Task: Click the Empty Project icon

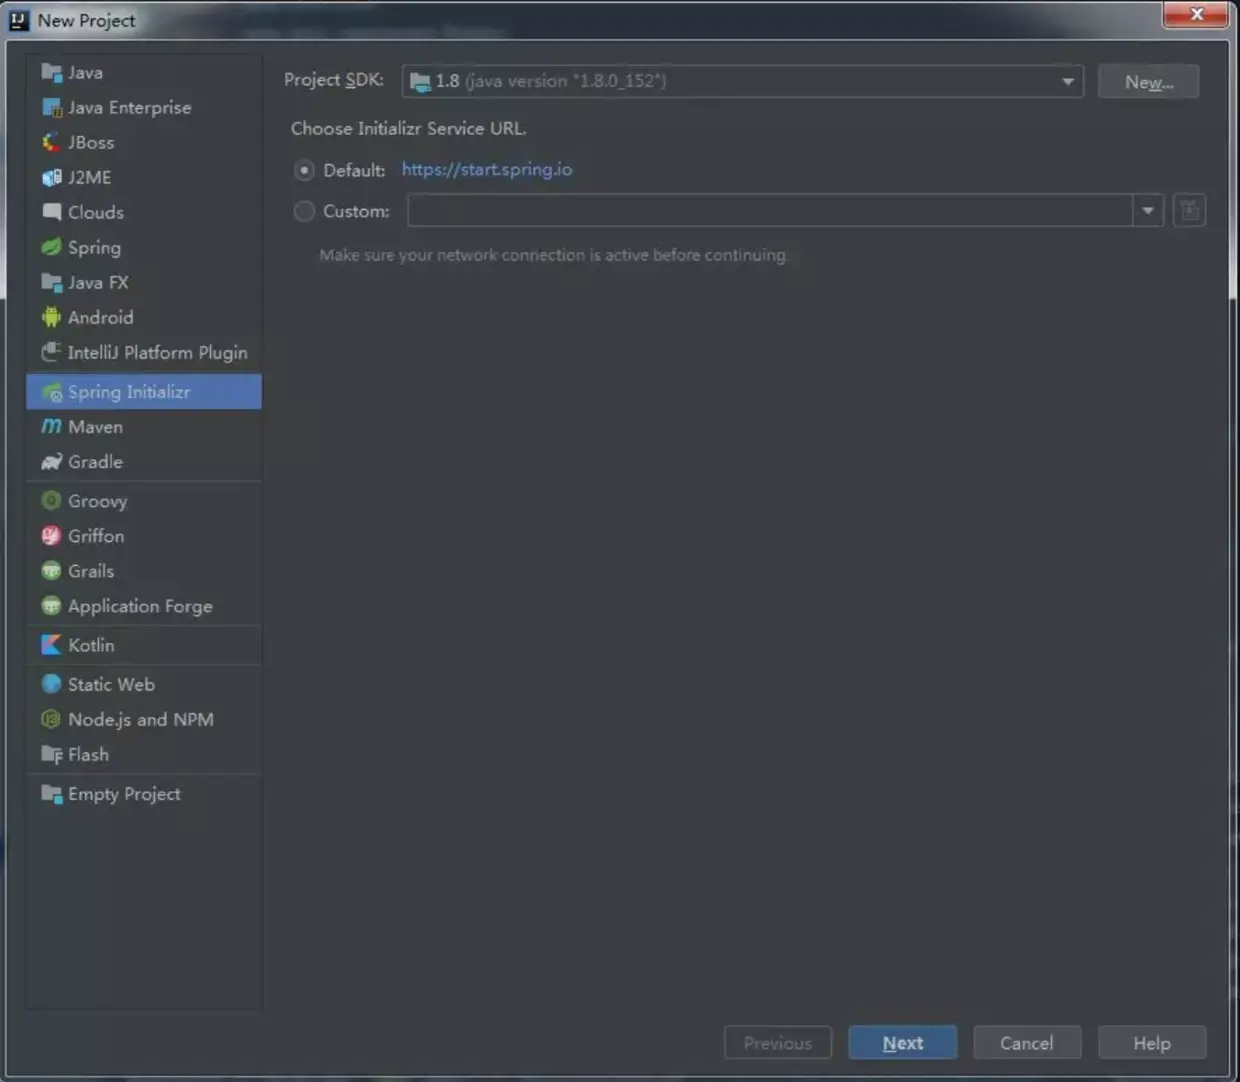Action: [x=51, y=793]
